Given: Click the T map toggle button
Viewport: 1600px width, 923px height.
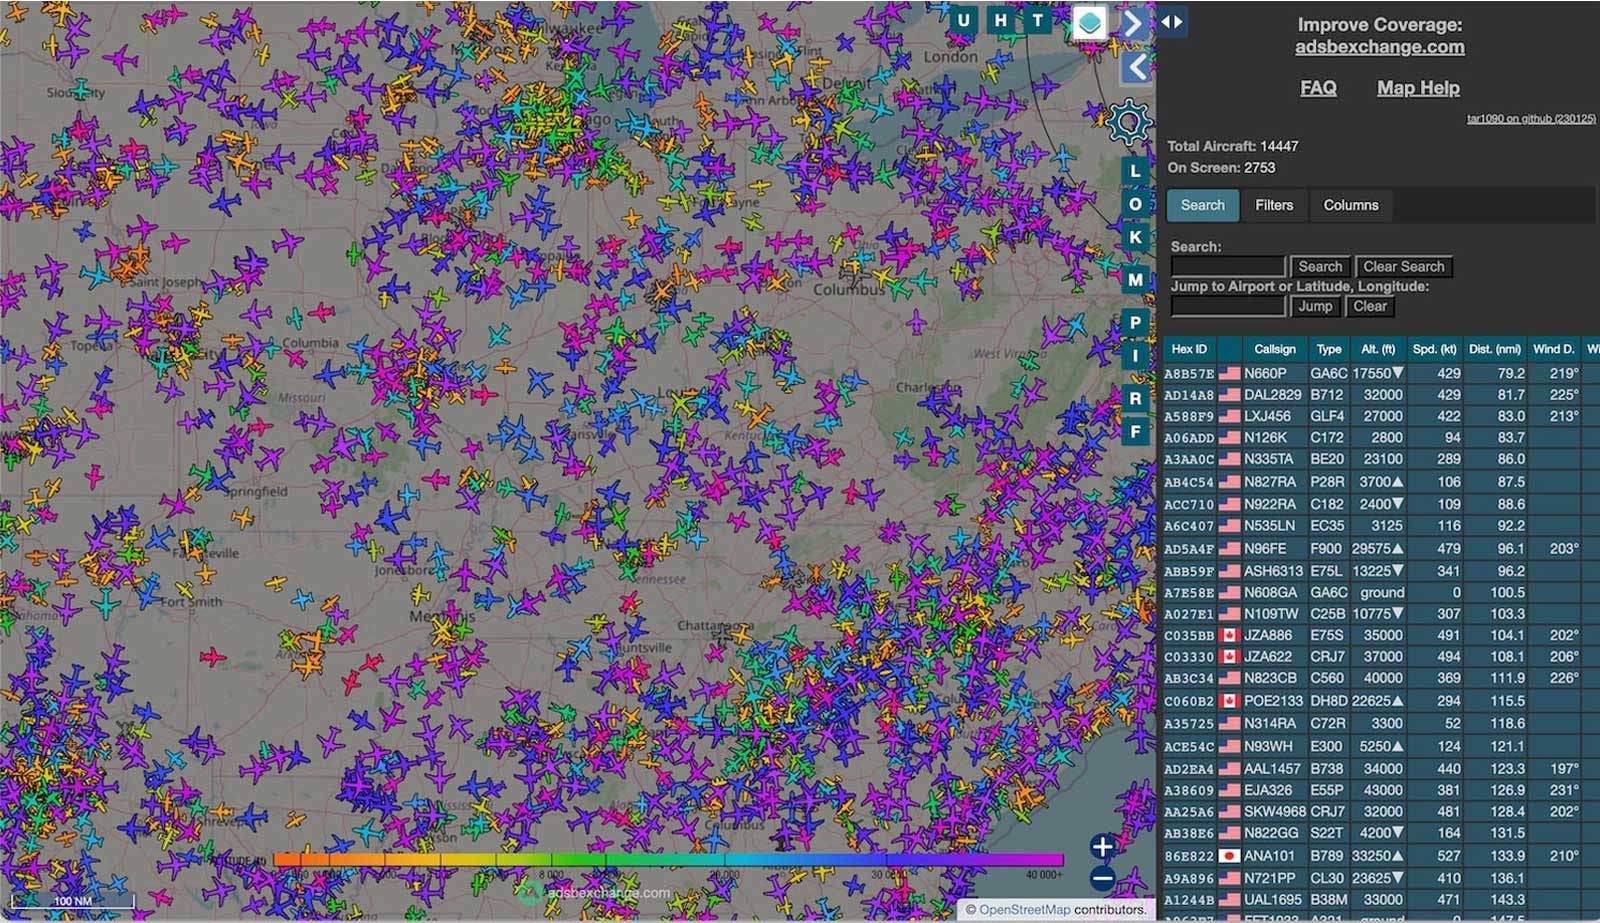Looking at the screenshot, I should 1037,20.
